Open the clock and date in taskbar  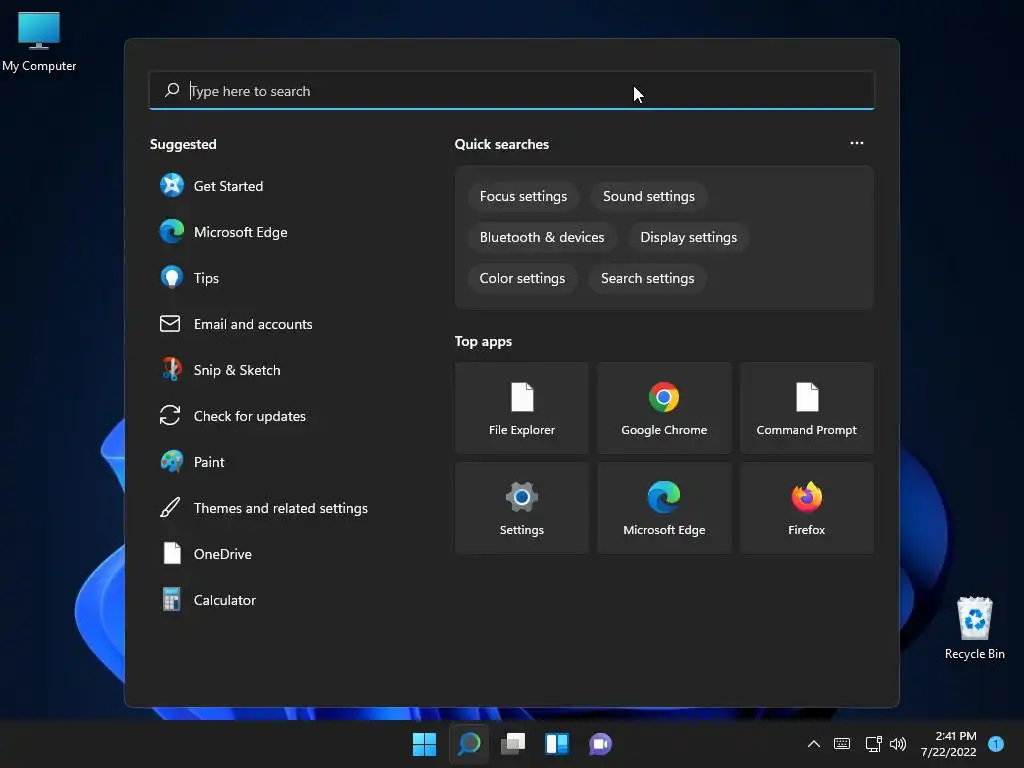coord(949,744)
